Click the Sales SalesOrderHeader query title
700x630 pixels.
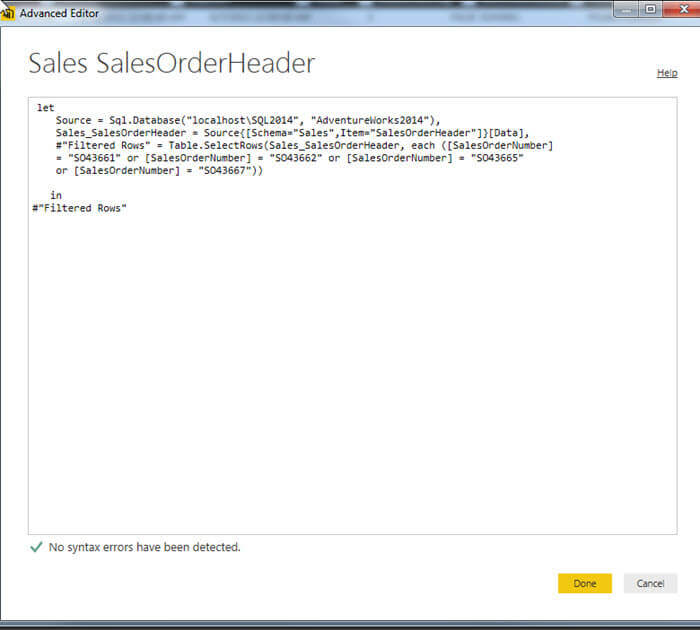[172, 63]
